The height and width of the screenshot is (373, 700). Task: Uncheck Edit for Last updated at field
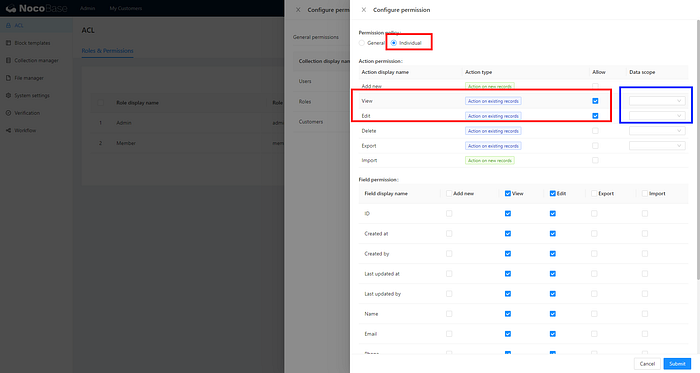pyautogui.click(x=553, y=274)
